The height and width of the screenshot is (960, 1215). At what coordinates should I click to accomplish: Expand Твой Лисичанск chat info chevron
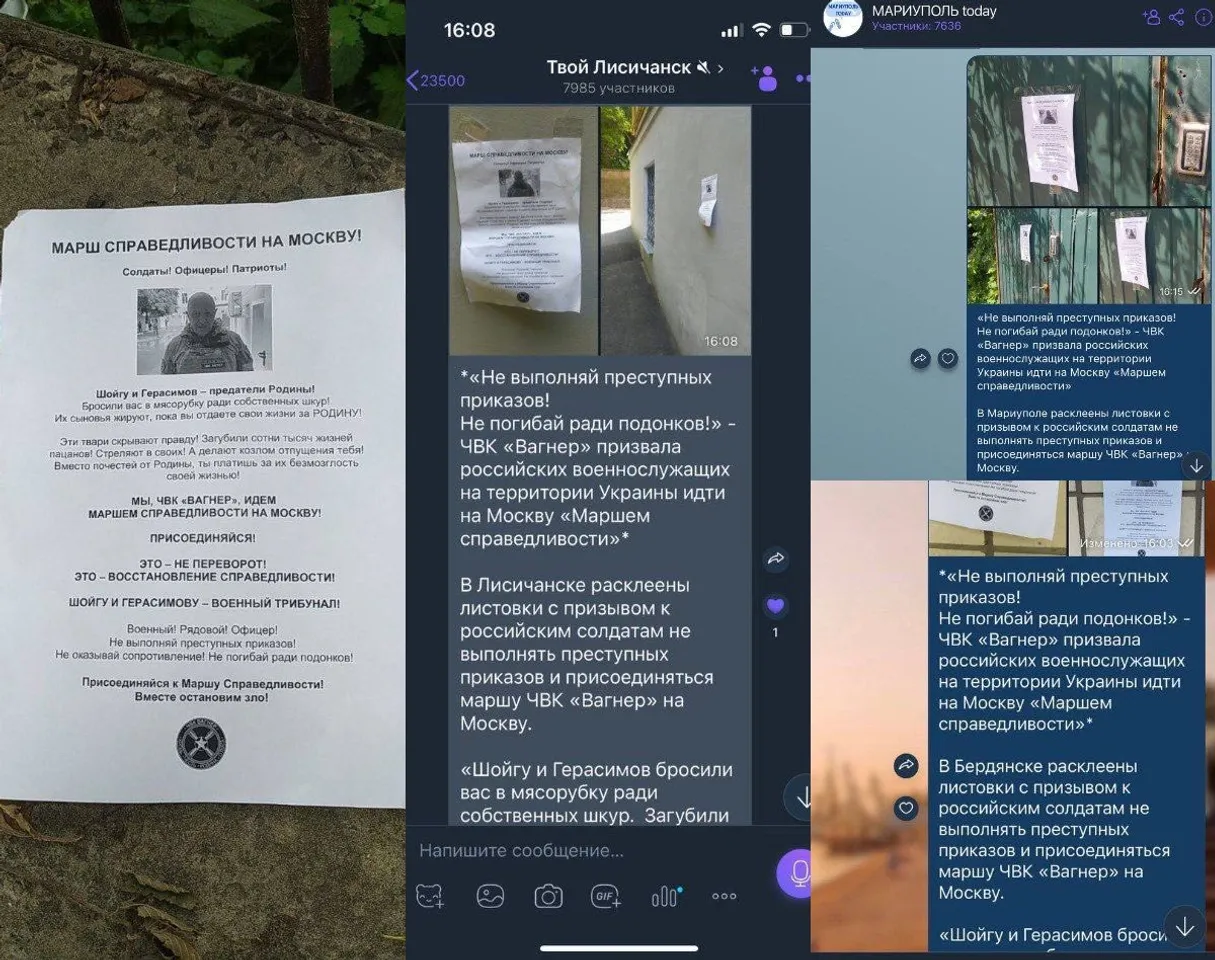[721, 68]
